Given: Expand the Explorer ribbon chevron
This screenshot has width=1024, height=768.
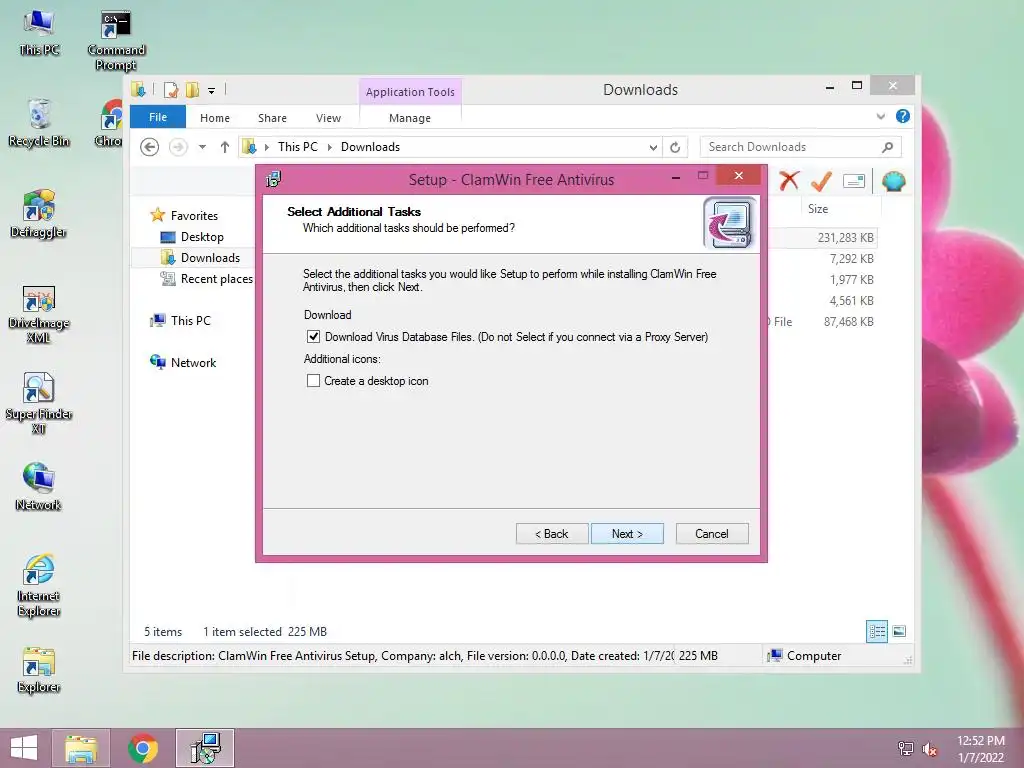Looking at the screenshot, I should click(880, 116).
